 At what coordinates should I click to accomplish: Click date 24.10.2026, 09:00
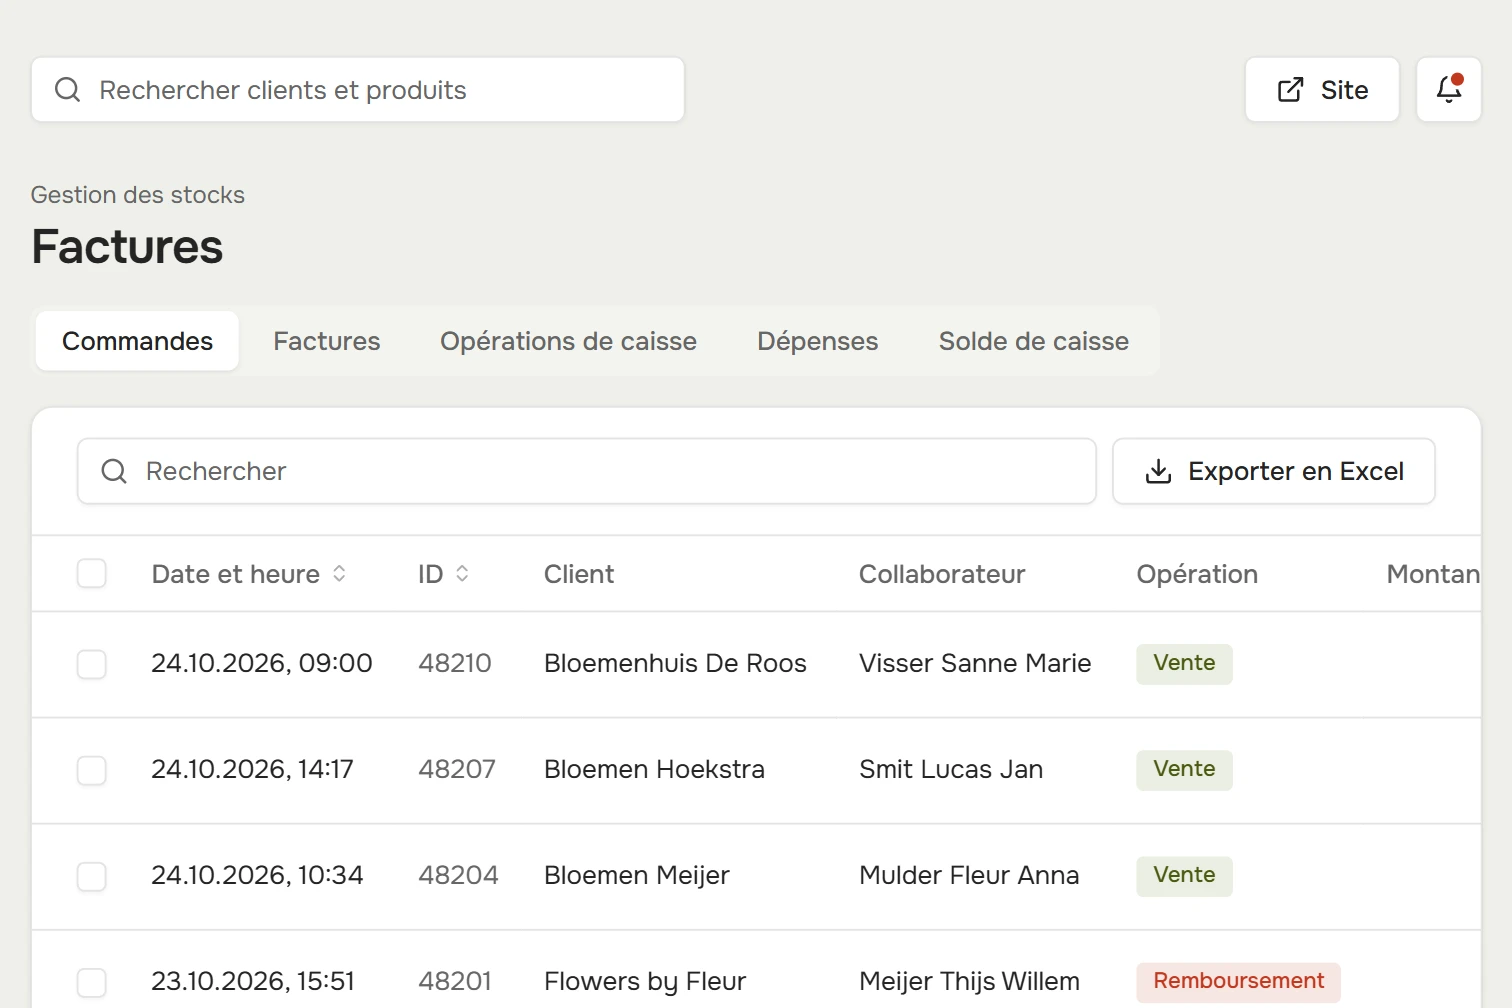tap(262, 663)
